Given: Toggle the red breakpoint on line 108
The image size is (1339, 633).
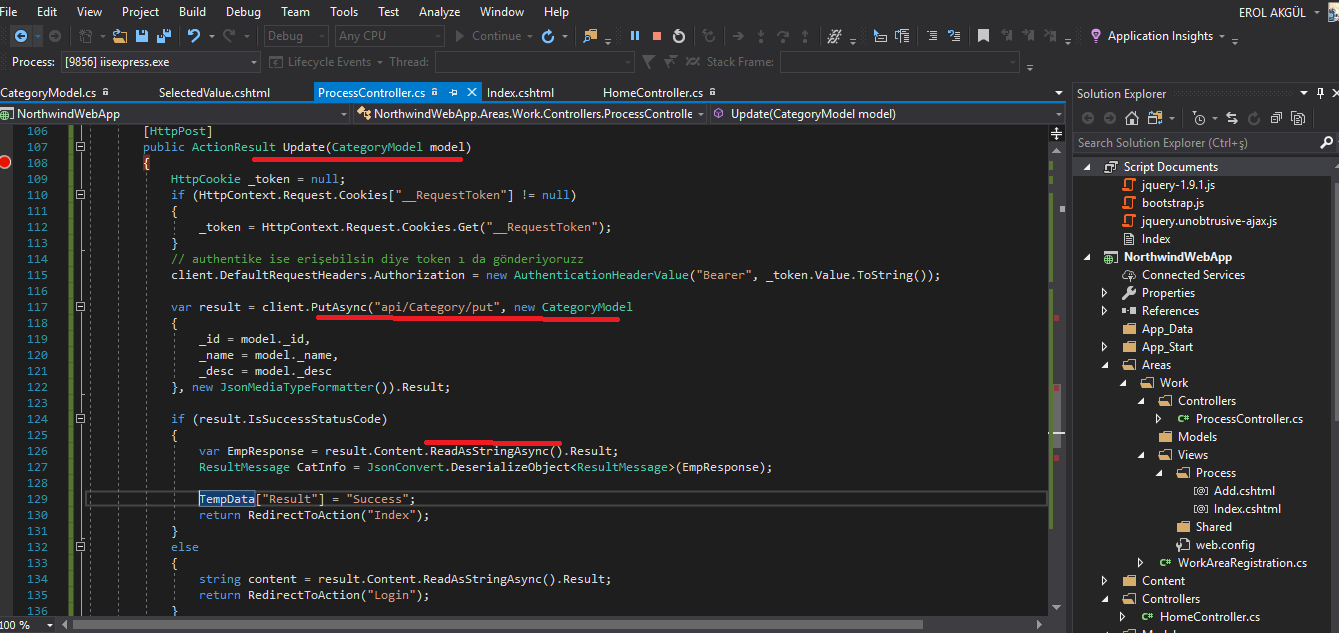Looking at the screenshot, I should click(x=6, y=163).
